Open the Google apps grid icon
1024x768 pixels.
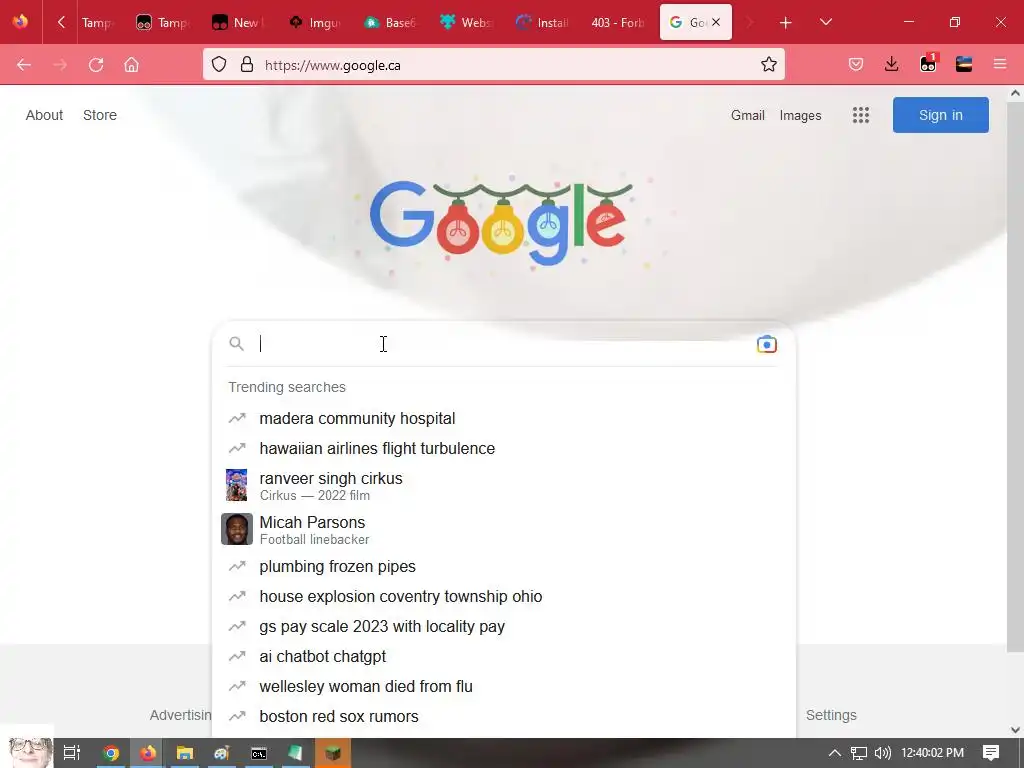[x=861, y=115]
